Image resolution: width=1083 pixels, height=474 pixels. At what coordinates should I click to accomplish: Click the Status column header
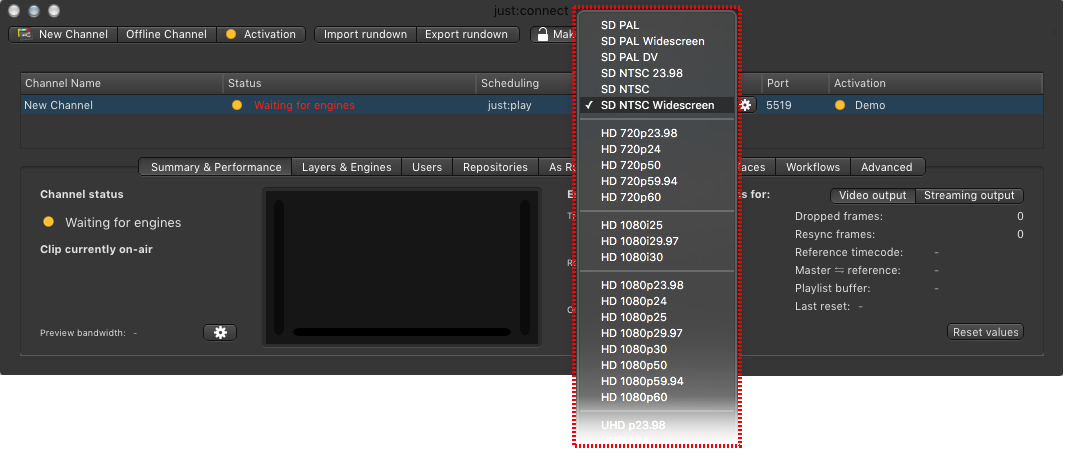(x=349, y=83)
